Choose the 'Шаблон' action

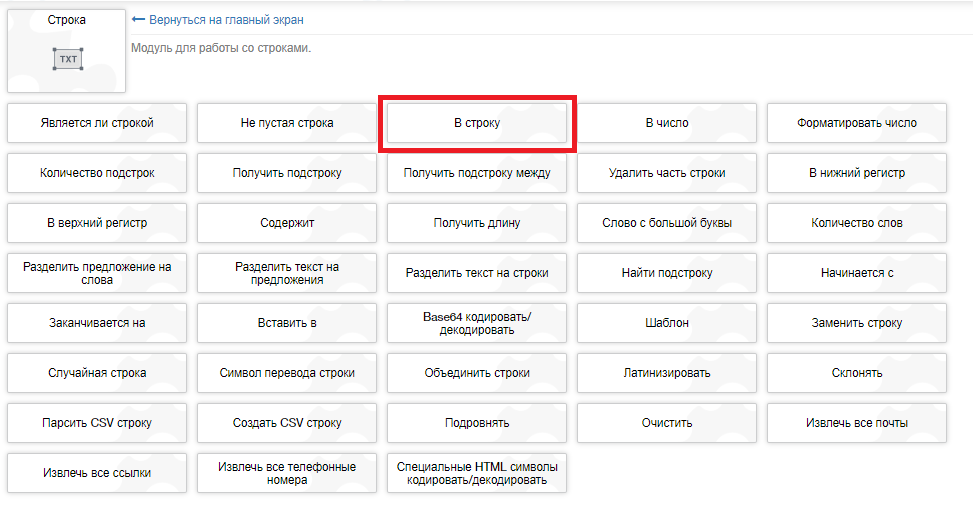(x=667, y=323)
